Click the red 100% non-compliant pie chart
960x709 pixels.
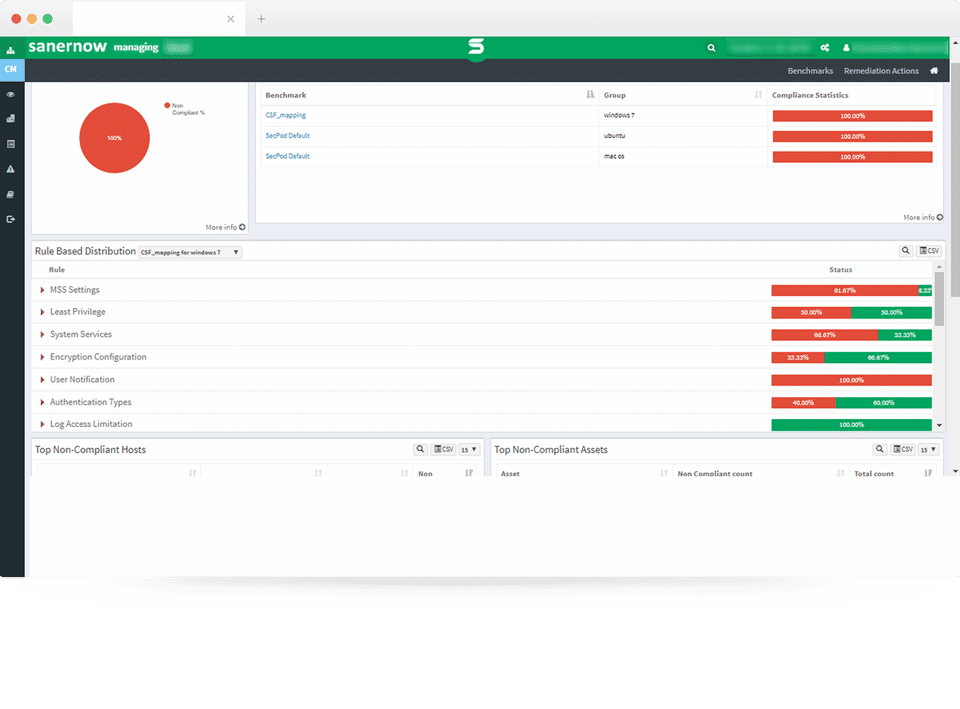[x=114, y=138]
